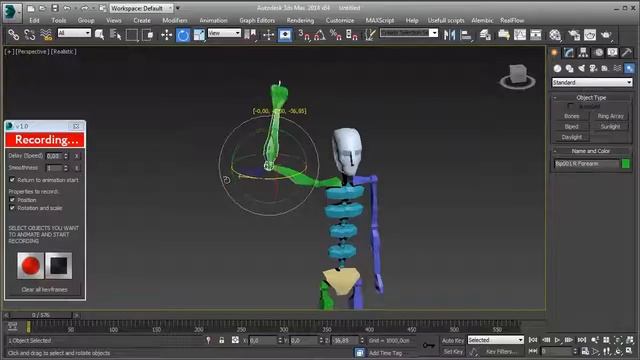The image size is (640, 360).
Task: Open the RealFlow menu
Action: pyautogui.click(x=512, y=20)
